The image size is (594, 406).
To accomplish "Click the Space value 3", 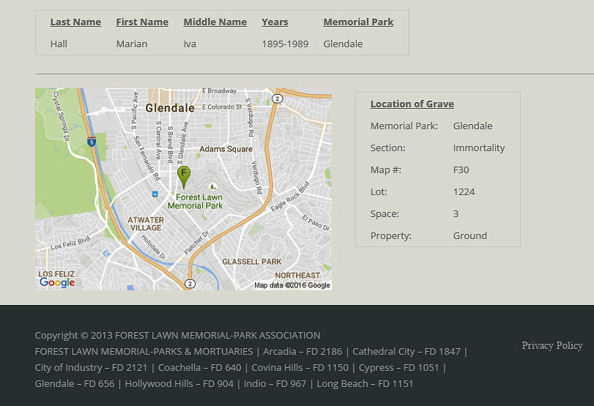I will [x=456, y=214].
